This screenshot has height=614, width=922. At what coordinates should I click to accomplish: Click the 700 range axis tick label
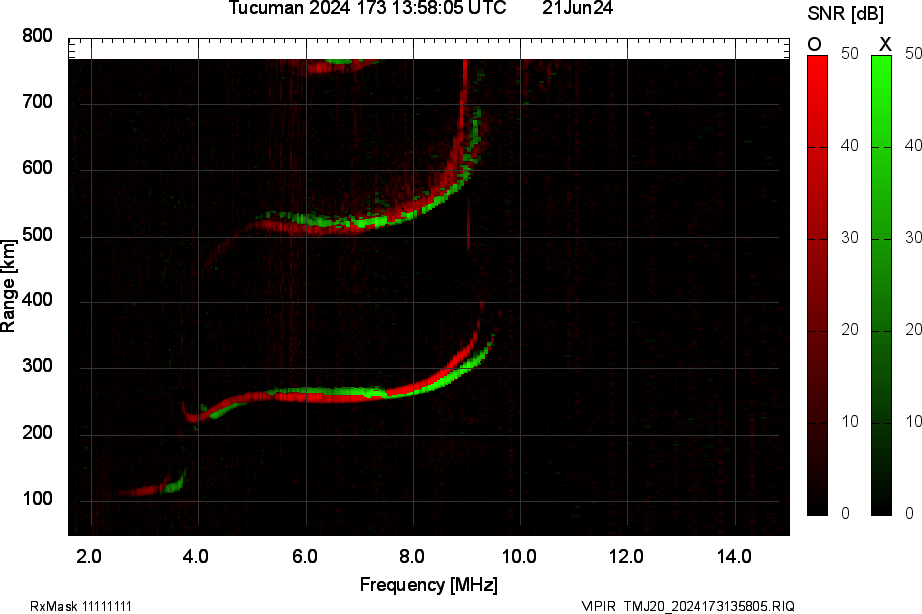point(38,102)
